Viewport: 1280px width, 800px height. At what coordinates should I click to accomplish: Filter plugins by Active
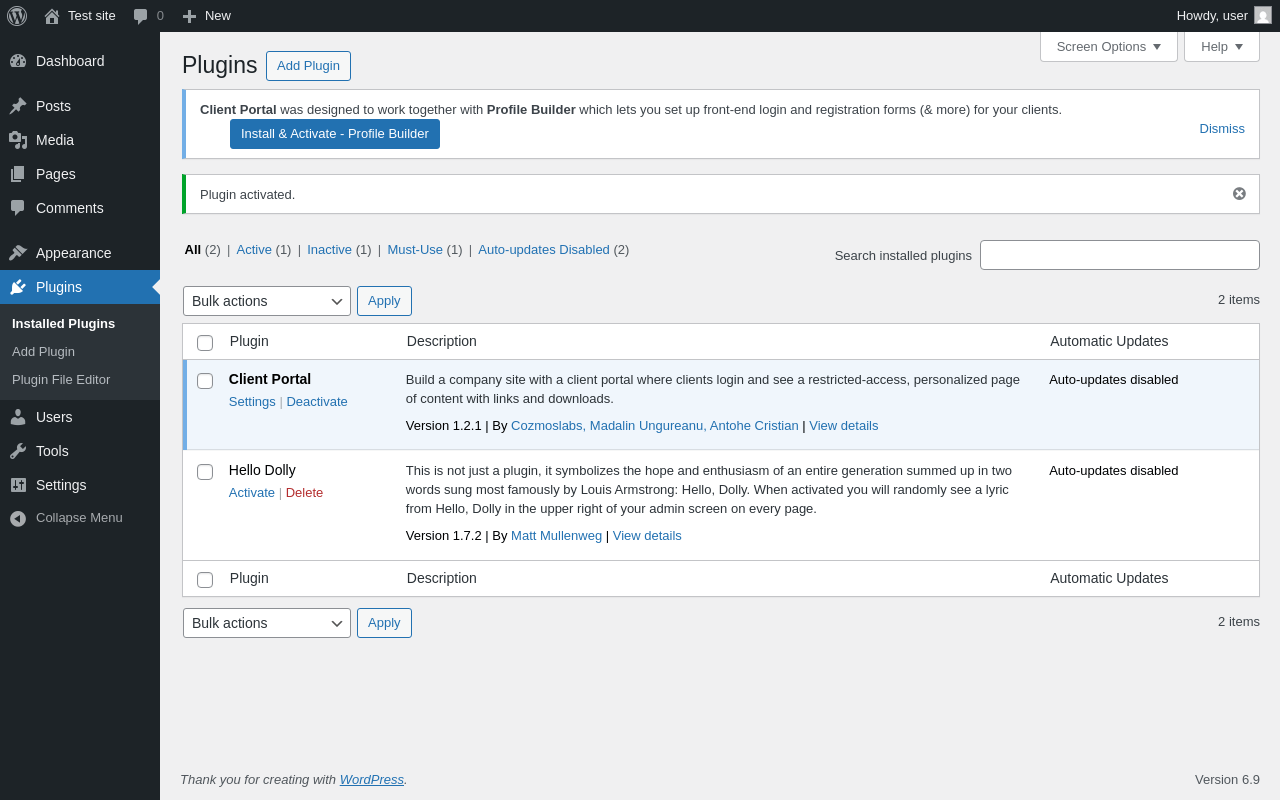click(x=254, y=250)
